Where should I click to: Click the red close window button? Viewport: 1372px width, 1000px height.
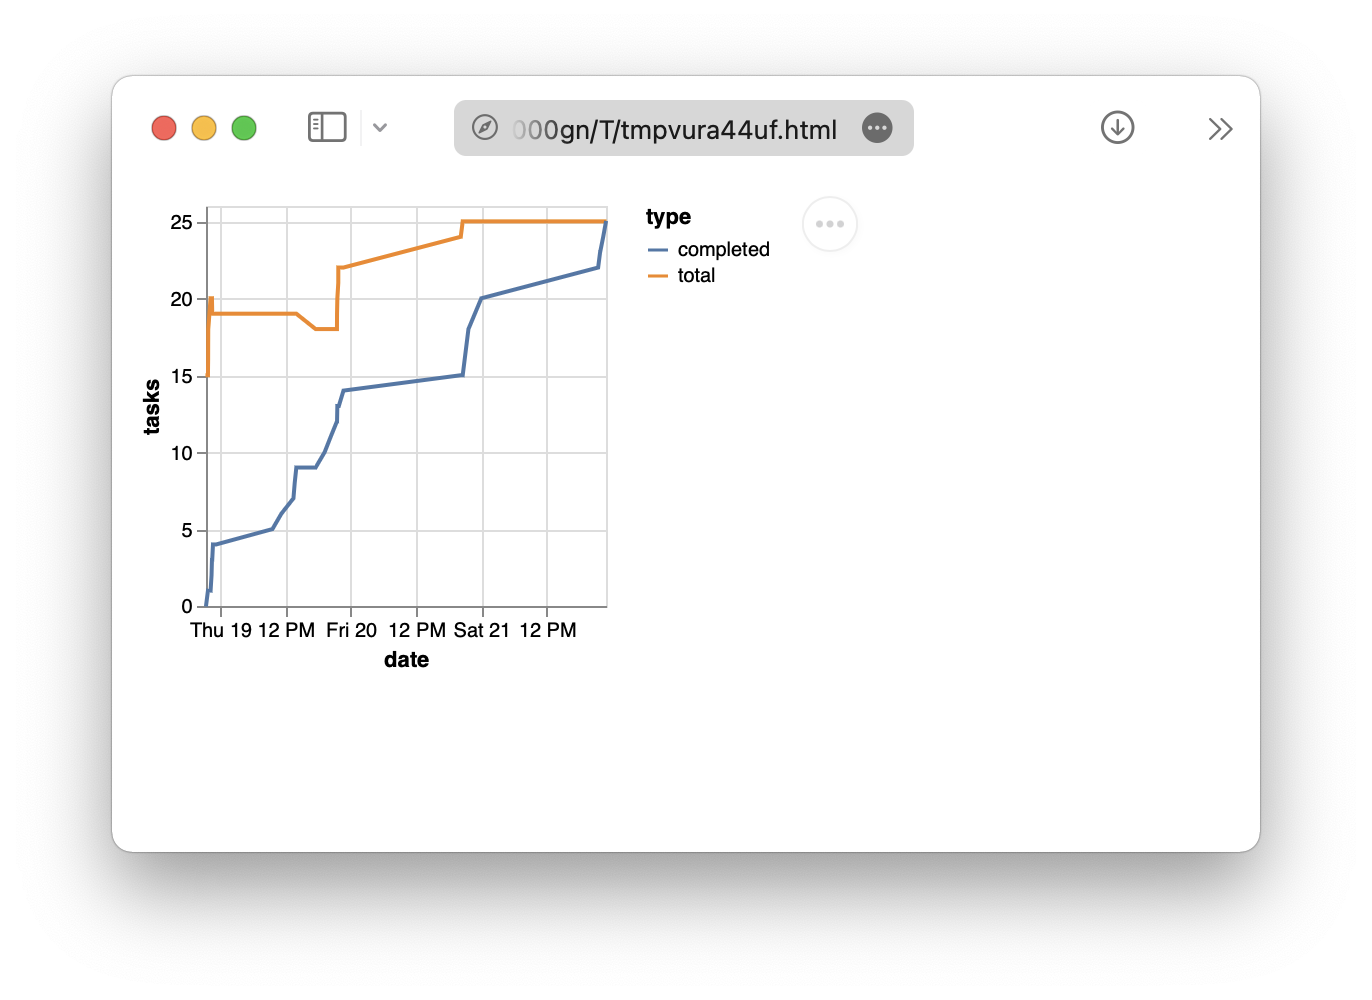164,128
